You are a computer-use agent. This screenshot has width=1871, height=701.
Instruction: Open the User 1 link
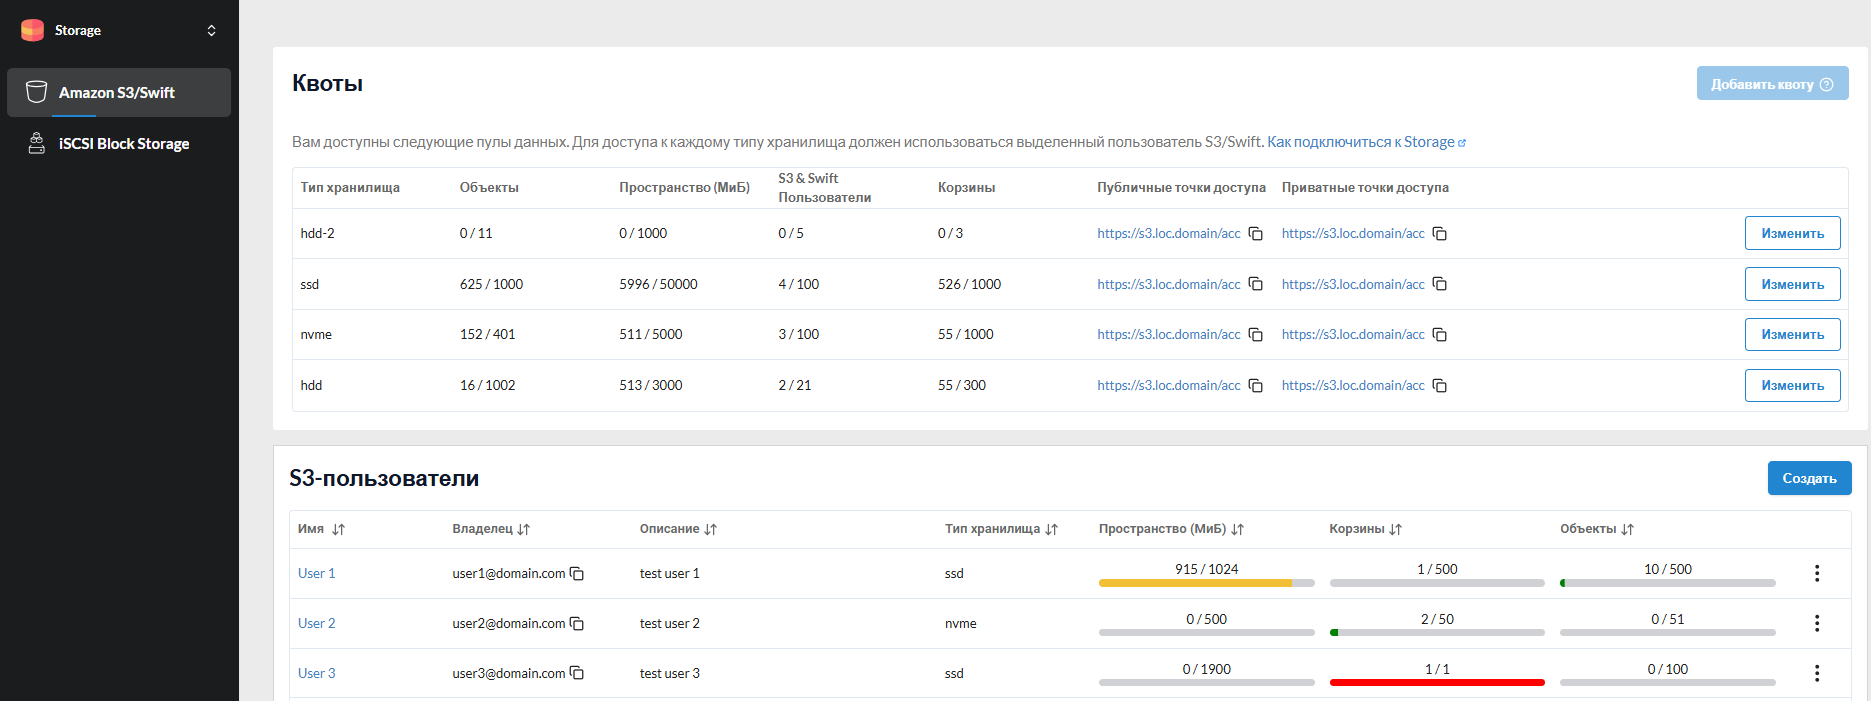316,573
